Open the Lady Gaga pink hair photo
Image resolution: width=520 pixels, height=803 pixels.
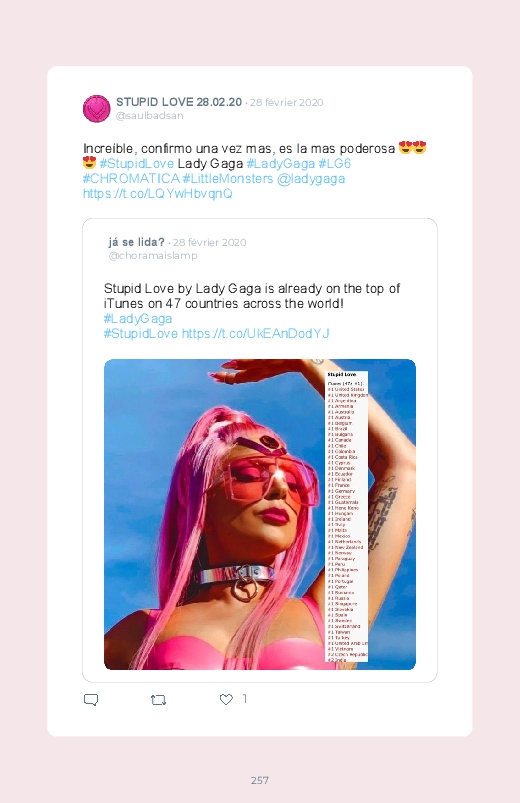click(260, 514)
